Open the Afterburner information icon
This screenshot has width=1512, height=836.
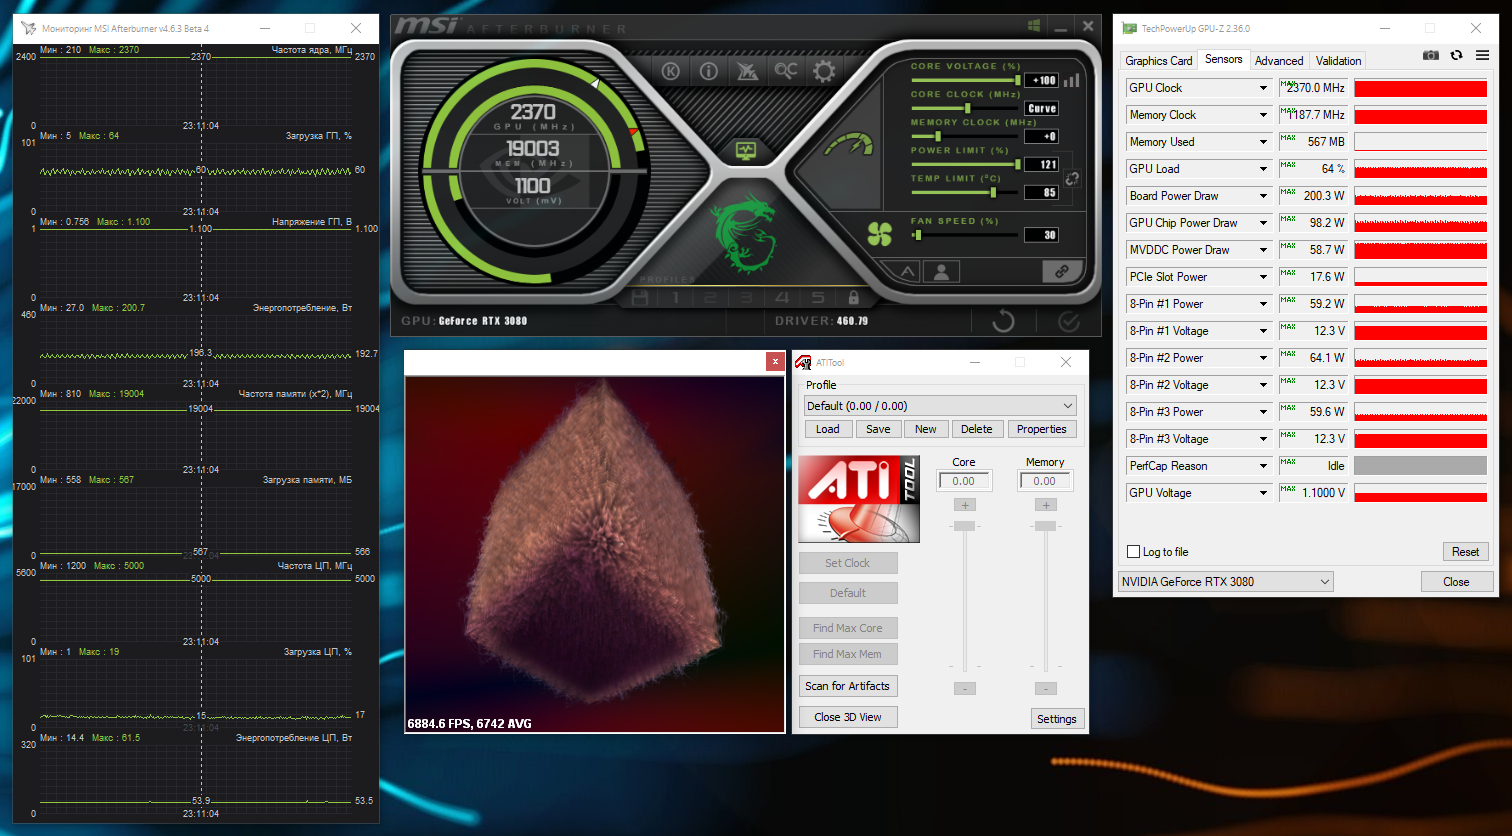[709, 71]
